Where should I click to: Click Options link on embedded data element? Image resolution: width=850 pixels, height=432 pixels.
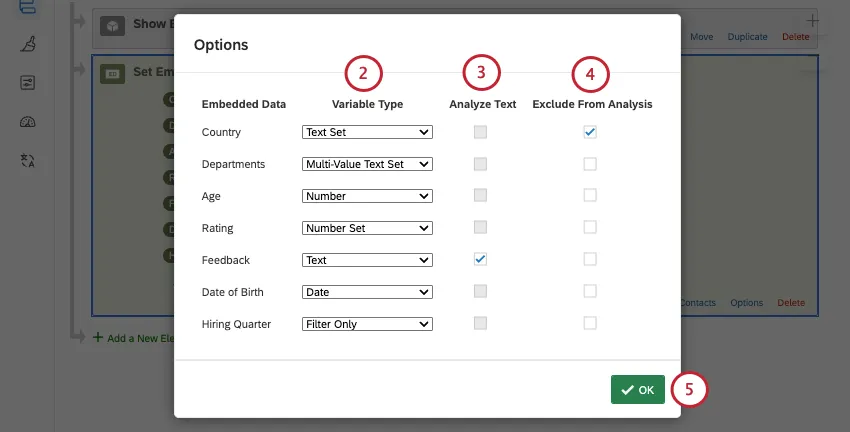[x=746, y=302]
